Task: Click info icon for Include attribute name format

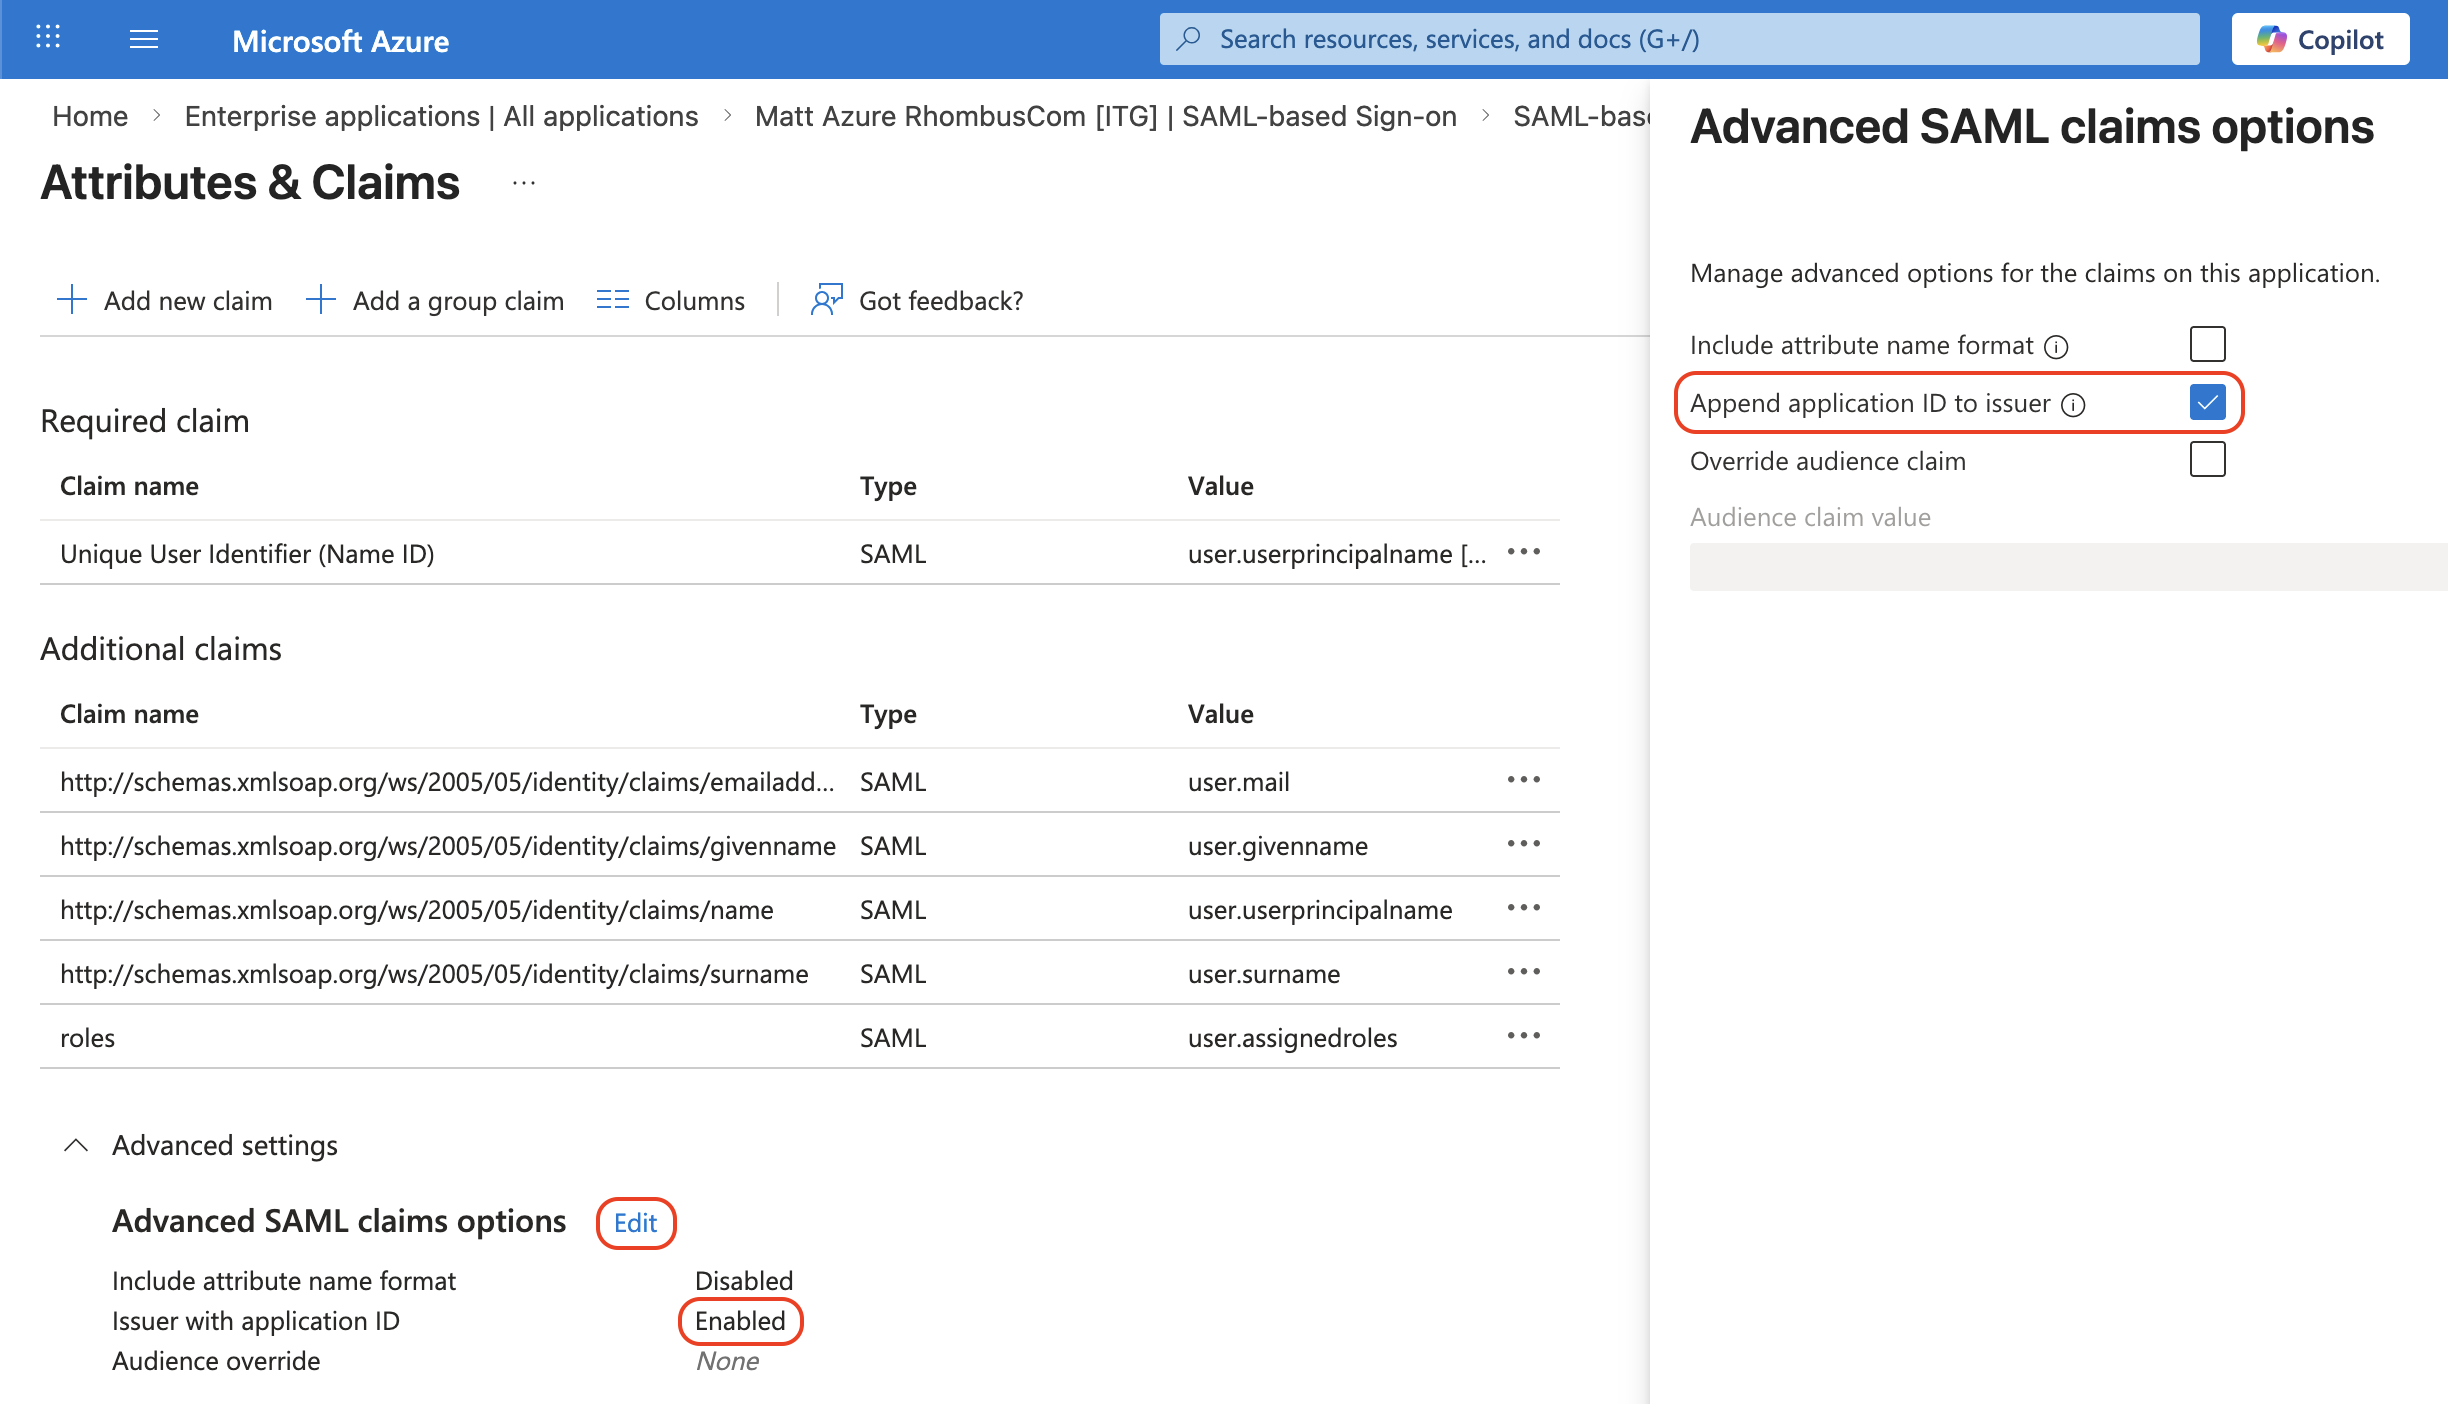Action: click(2056, 346)
